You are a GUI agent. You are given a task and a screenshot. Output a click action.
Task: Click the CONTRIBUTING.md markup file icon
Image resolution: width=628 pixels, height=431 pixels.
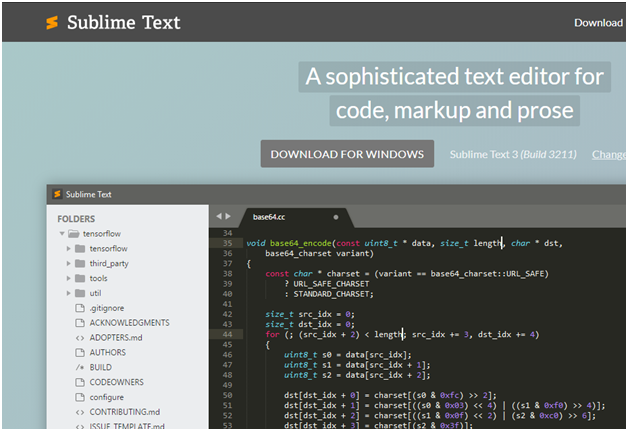point(80,412)
